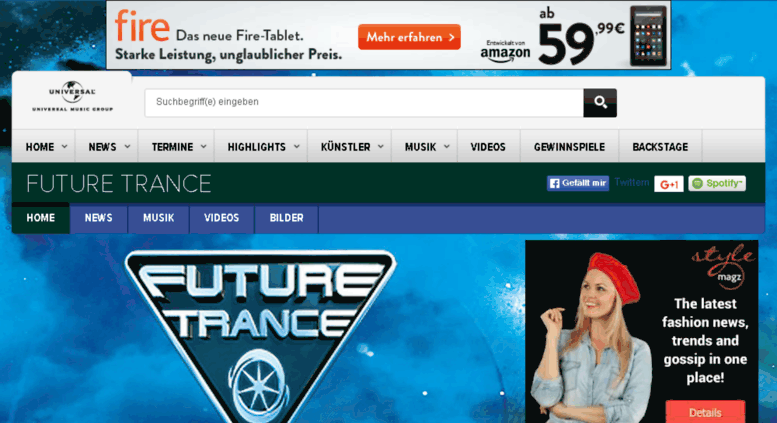
Task: Click inside the Suchbegriff(e) eingeben search field
Action: tap(364, 103)
